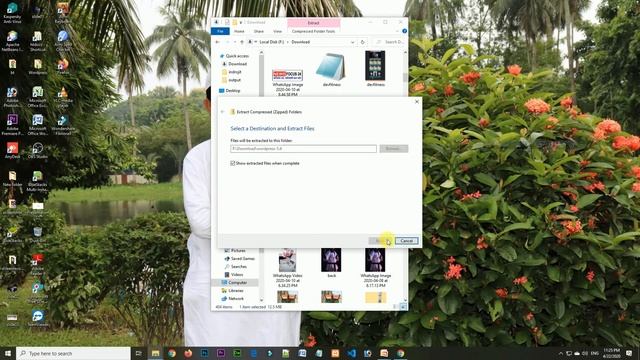This screenshot has width=640, height=360.
Task: Click the taskbar search box
Action: pyautogui.click(x=73, y=353)
